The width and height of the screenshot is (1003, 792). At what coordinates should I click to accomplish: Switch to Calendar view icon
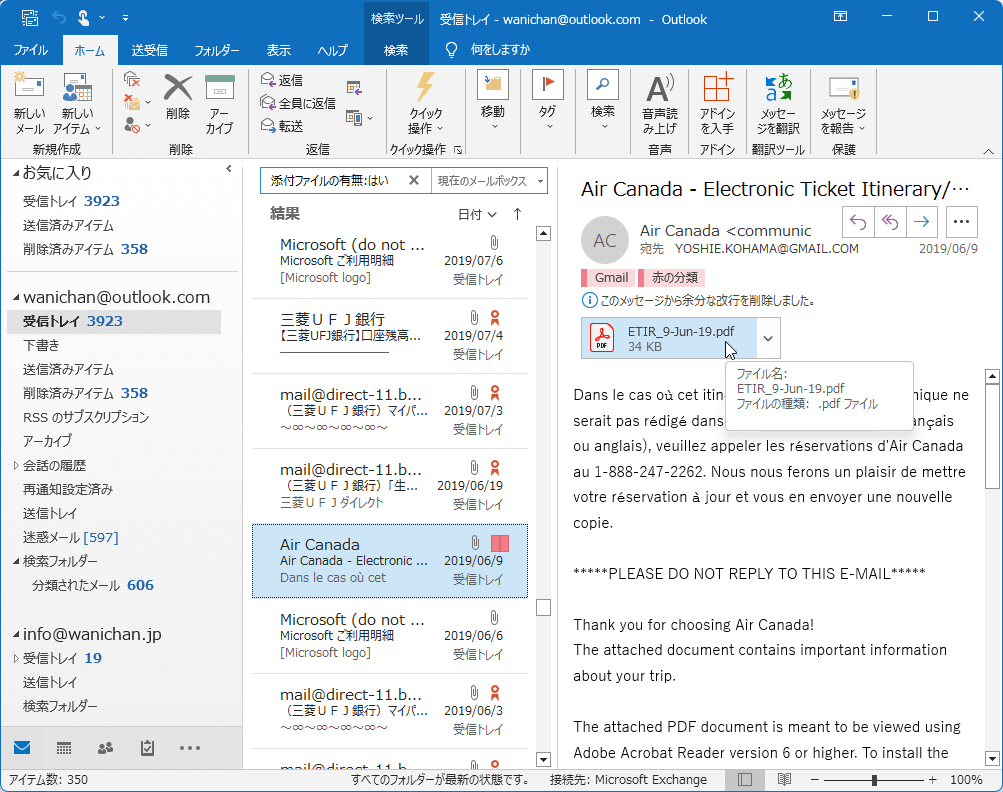pyautogui.click(x=64, y=747)
